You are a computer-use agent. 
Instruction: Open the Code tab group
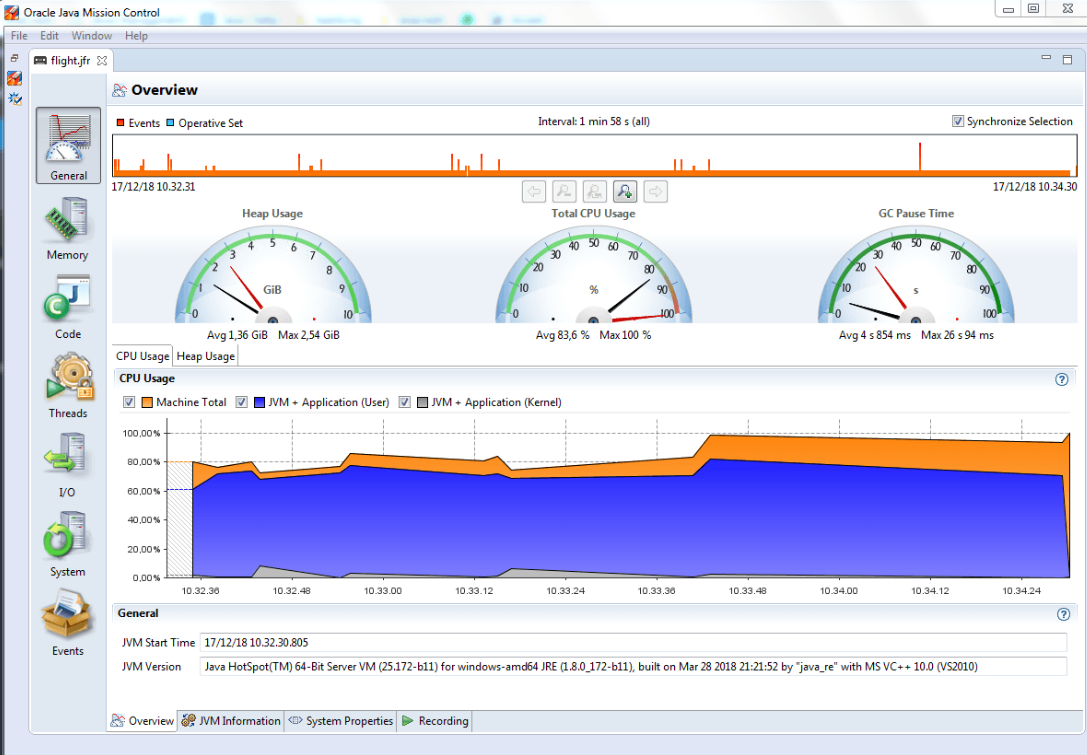(x=67, y=308)
